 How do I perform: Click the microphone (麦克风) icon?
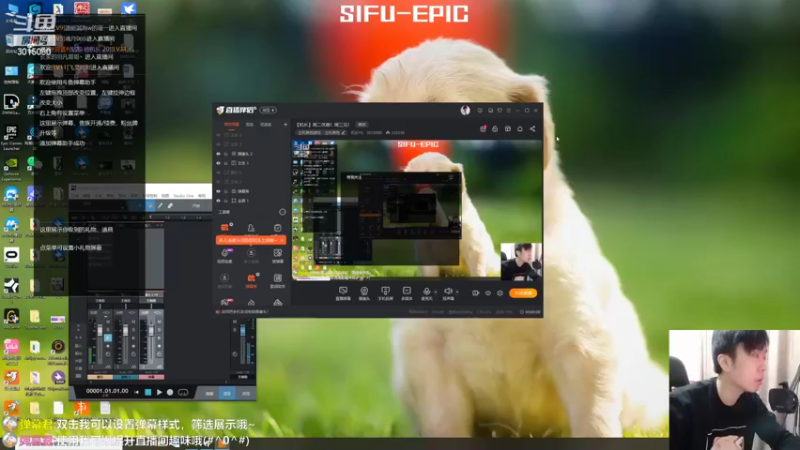click(426, 293)
